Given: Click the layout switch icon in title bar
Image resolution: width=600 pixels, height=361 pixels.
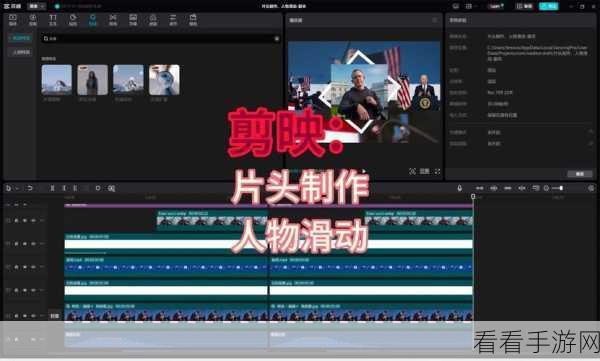Looking at the screenshot, I should [x=455, y=6].
